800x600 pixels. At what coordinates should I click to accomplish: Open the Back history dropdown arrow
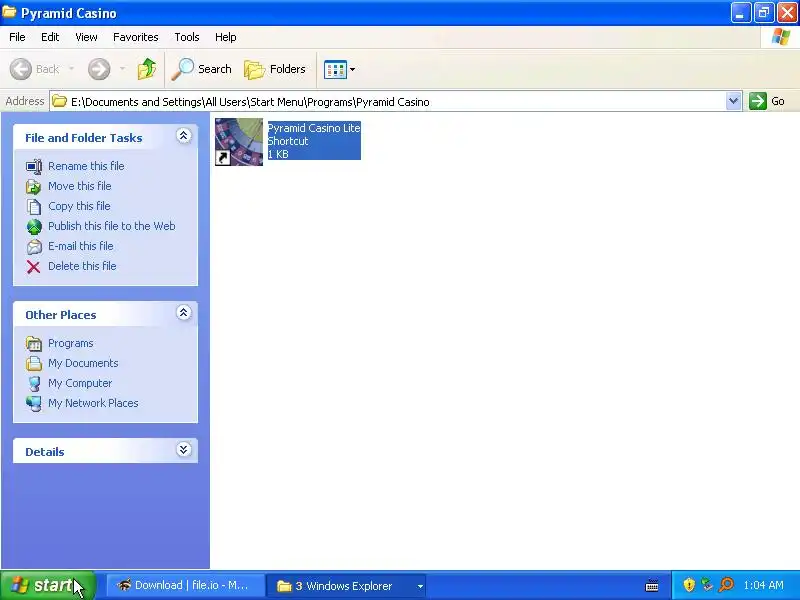point(71,69)
